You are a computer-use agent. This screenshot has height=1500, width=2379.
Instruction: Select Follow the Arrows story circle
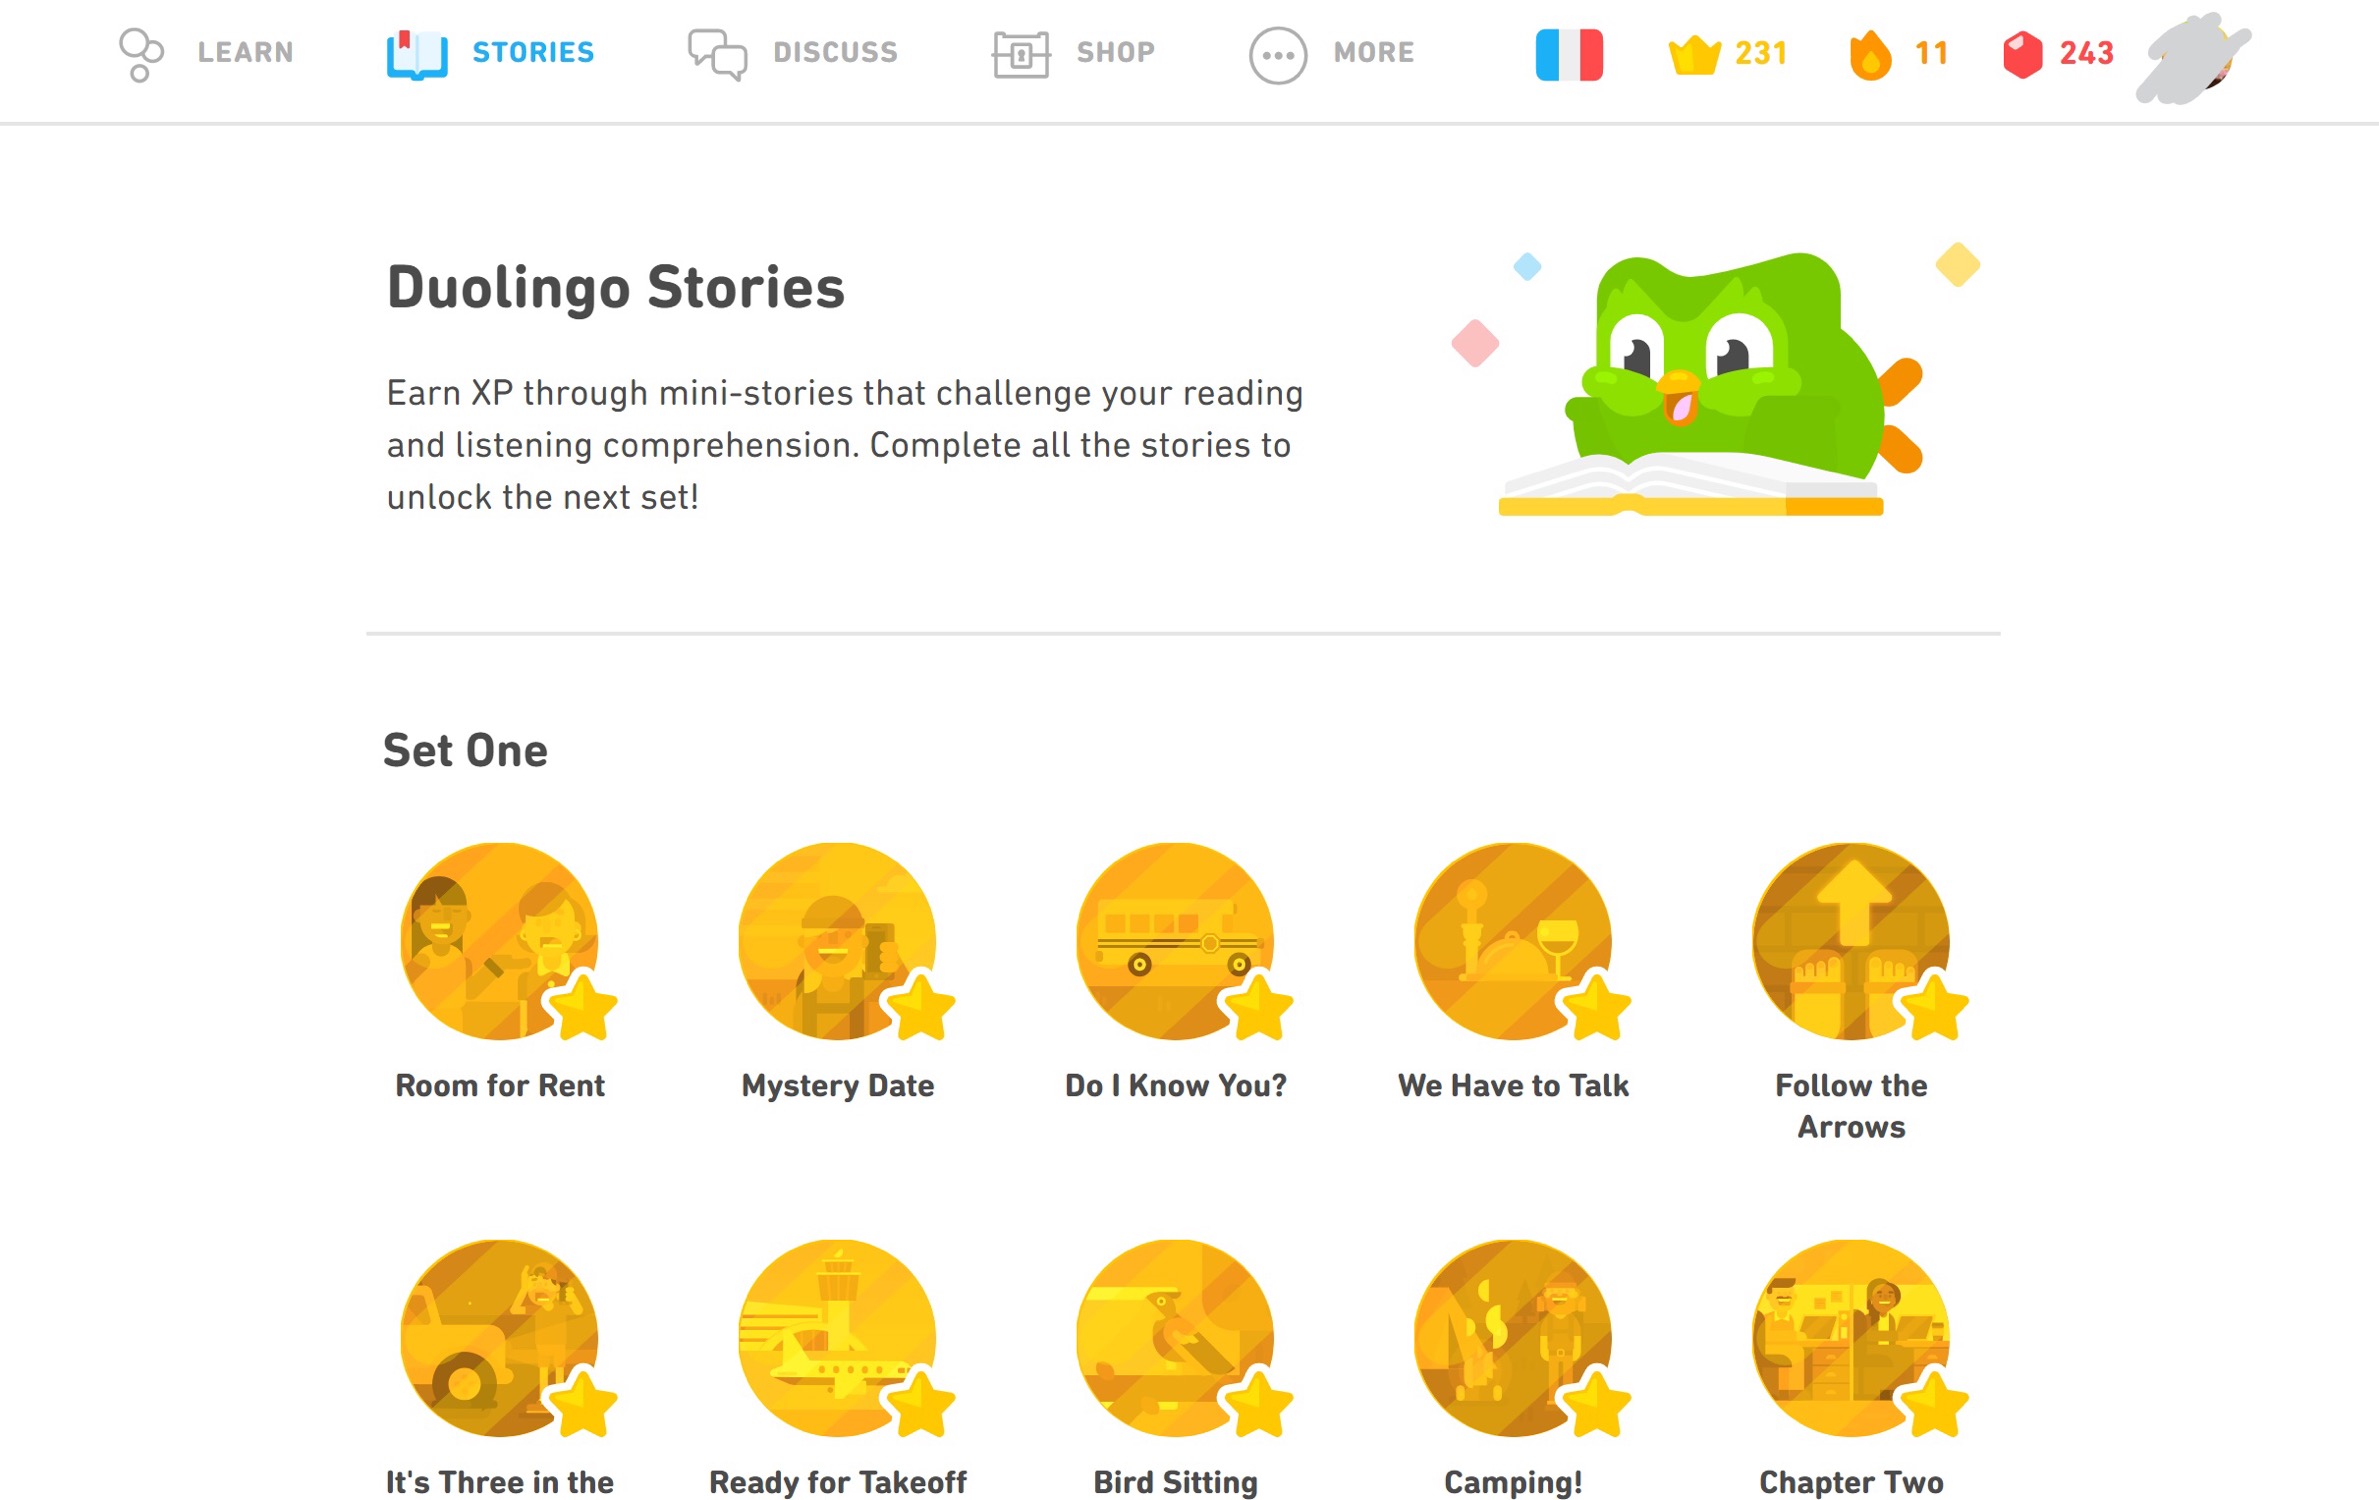(x=1851, y=941)
